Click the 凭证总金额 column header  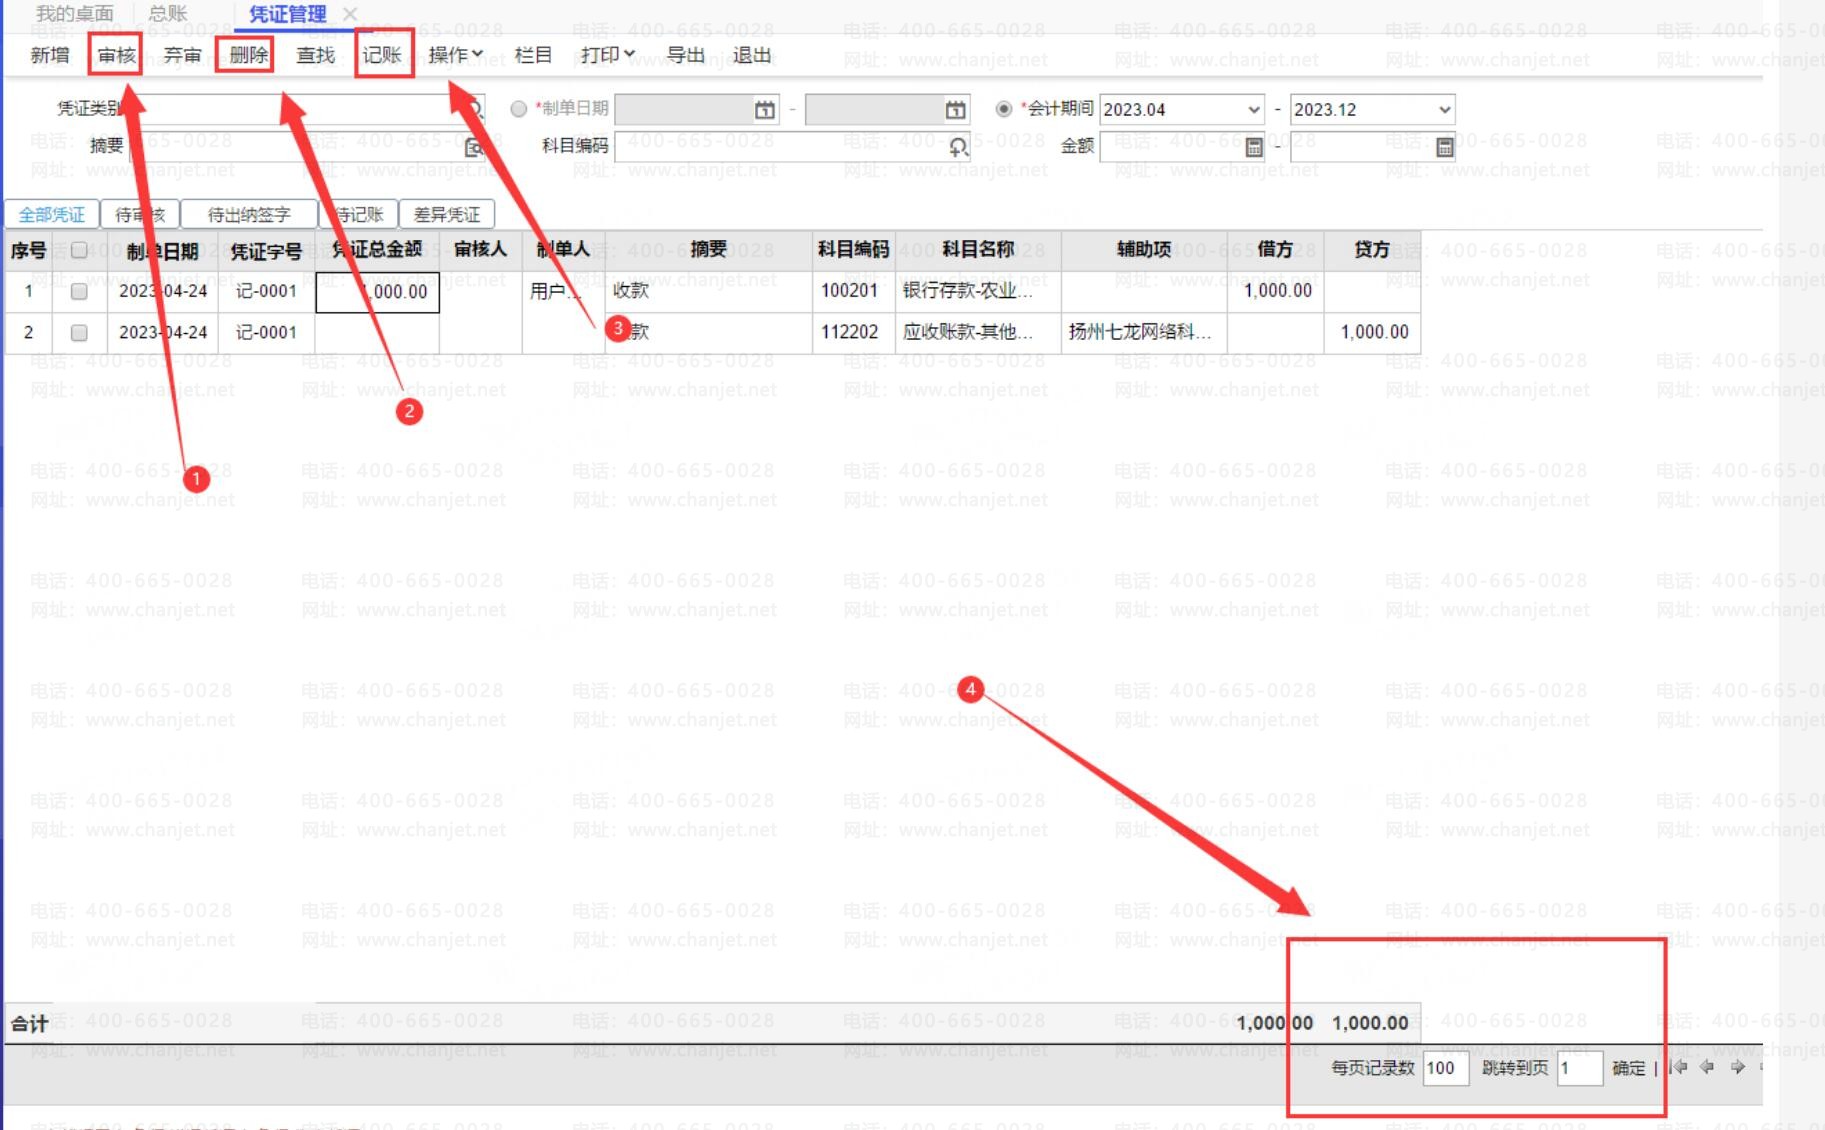coord(377,250)
